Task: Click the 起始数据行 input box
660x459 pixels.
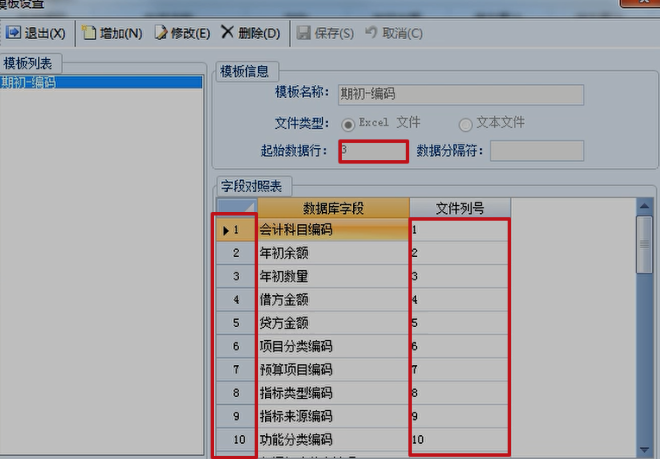Action: [x=371, y=151]
